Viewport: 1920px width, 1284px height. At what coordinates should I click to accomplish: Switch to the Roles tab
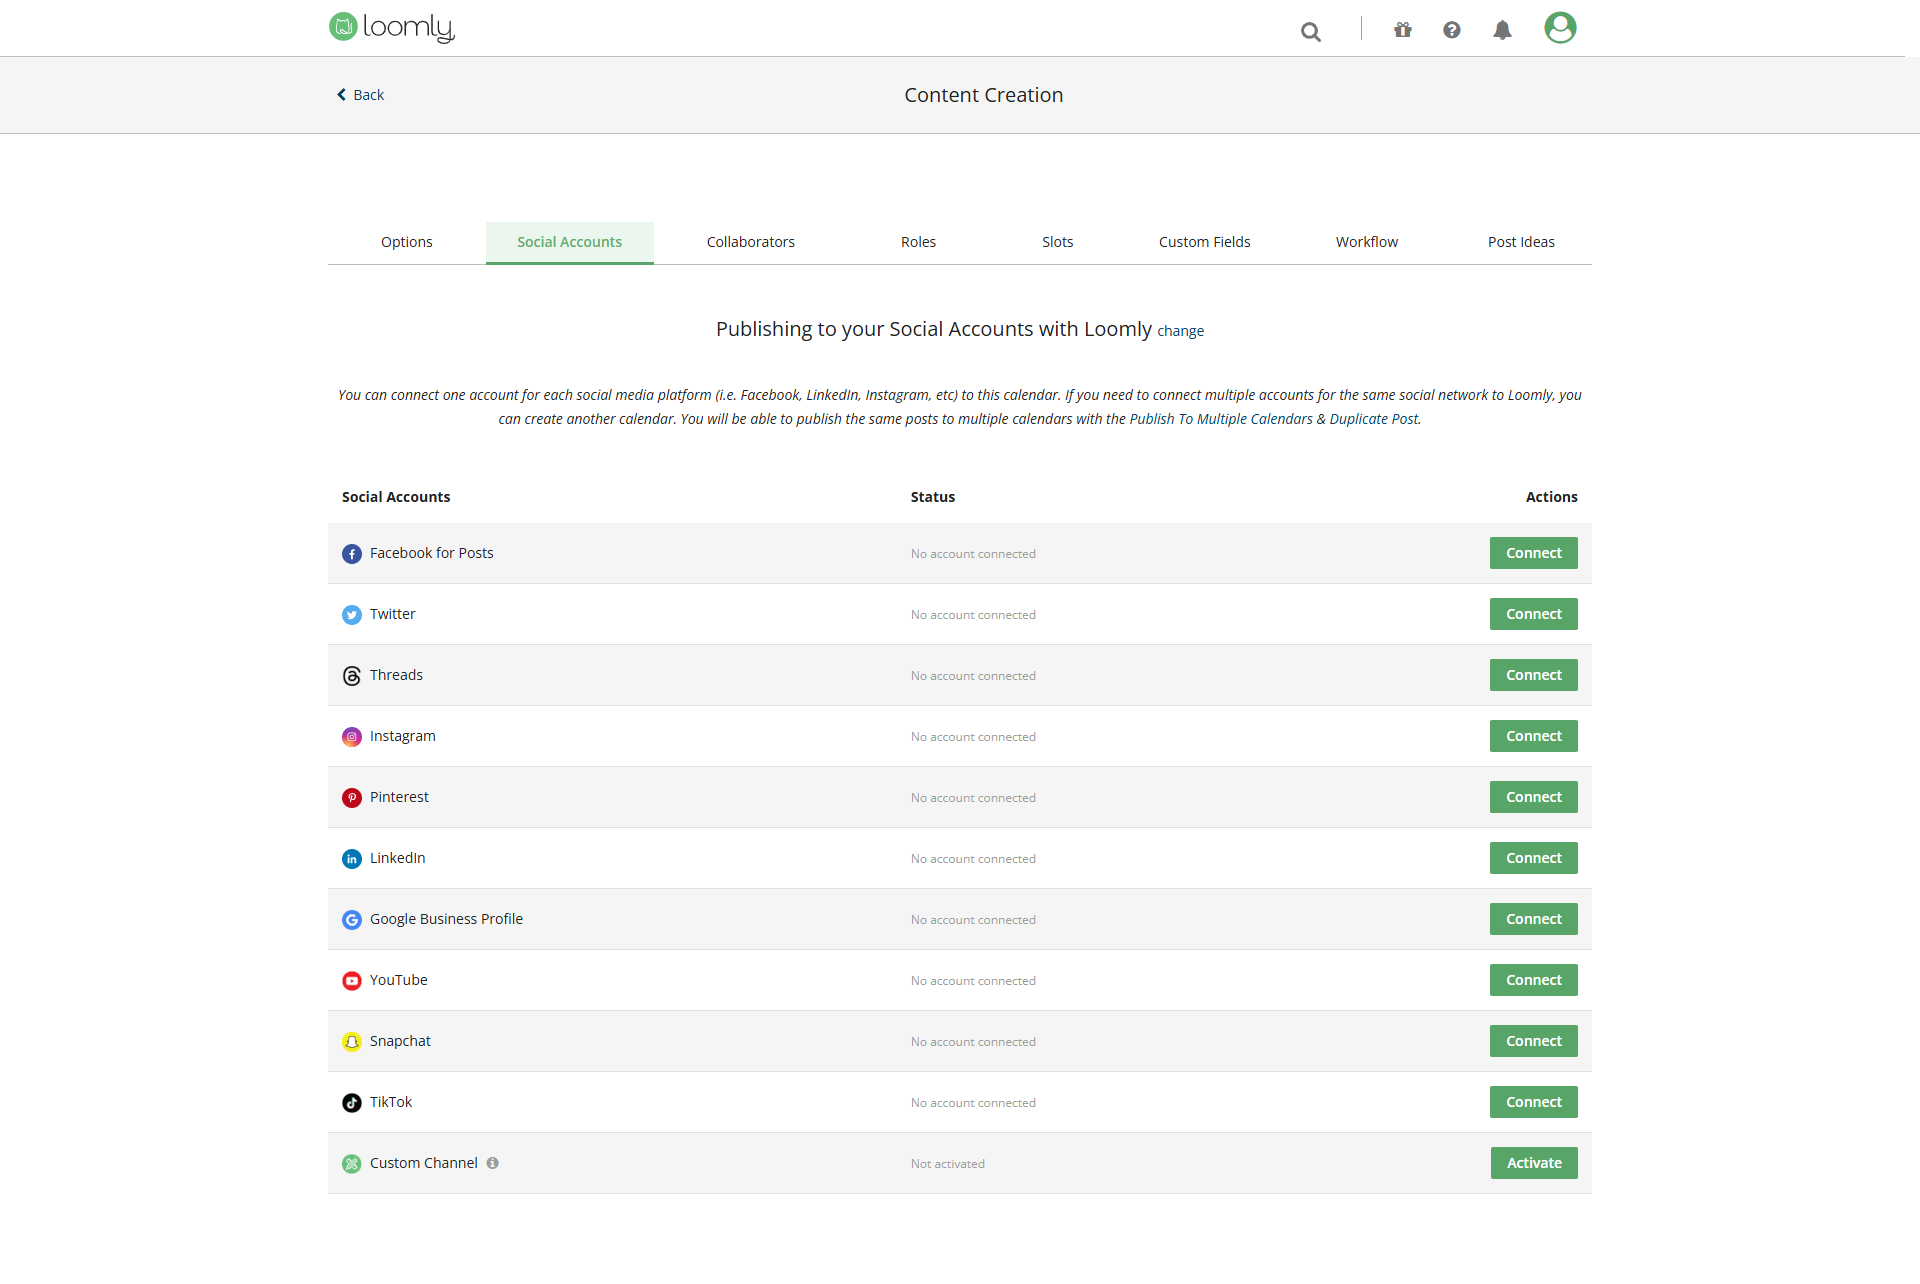coord(918,242)
